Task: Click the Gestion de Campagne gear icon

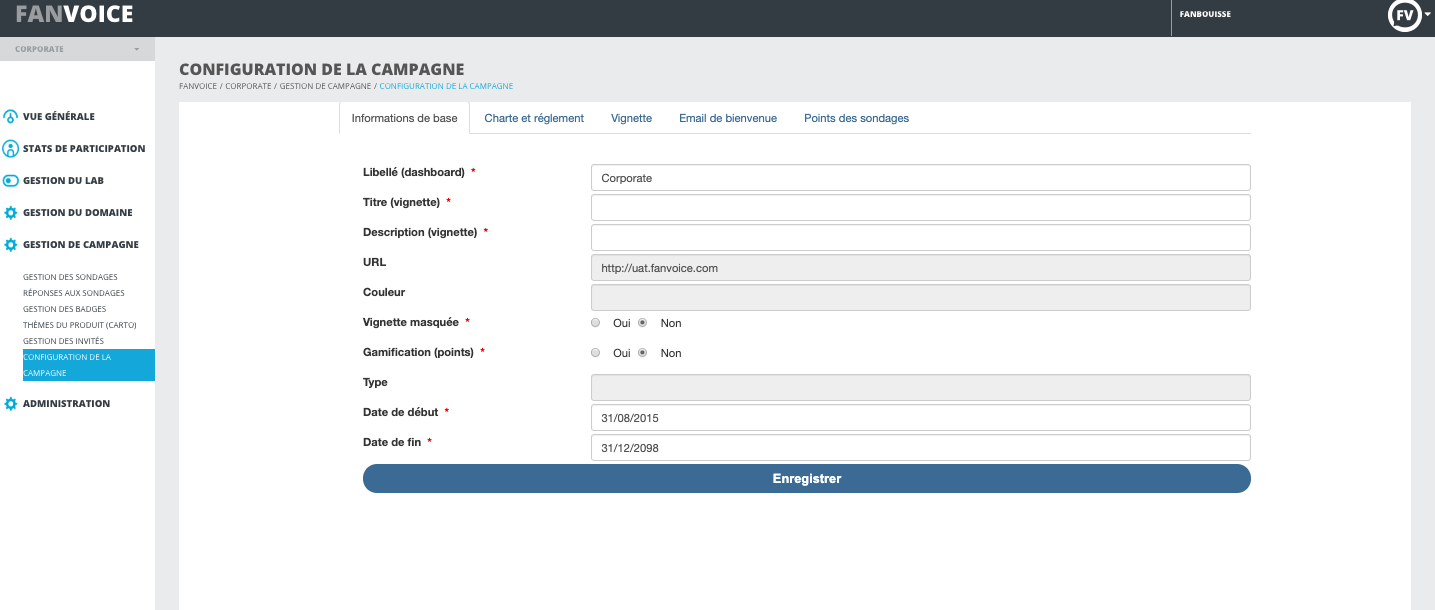Action: [11, 245]
